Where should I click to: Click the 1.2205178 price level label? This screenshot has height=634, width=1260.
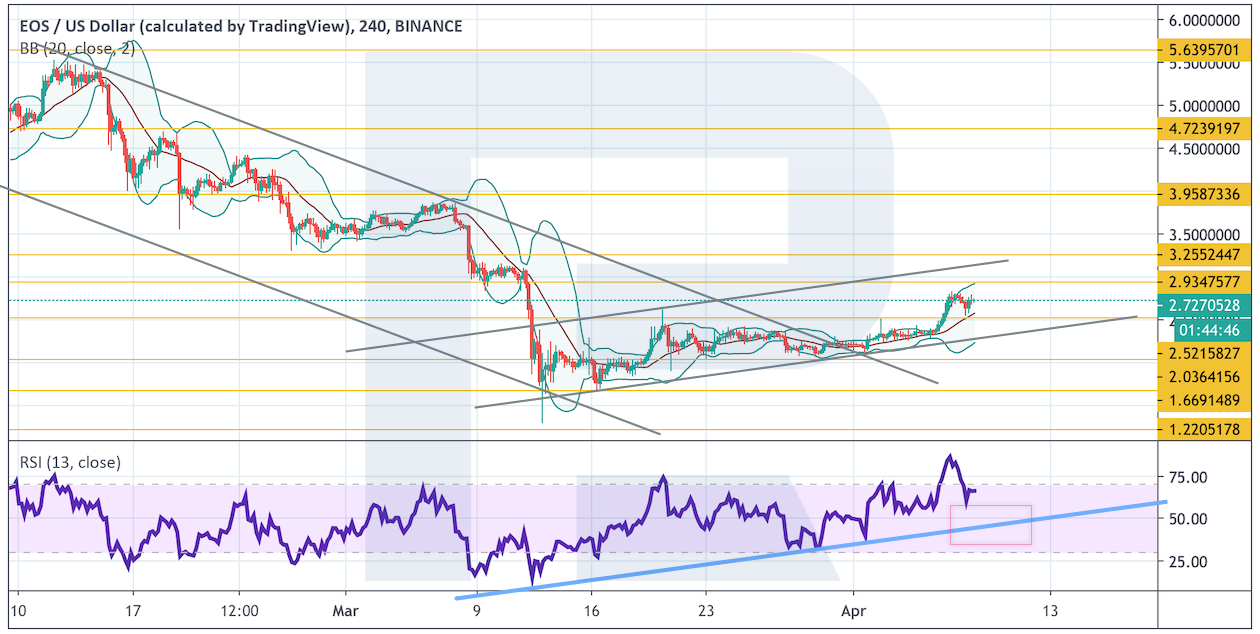point(1204,429)
